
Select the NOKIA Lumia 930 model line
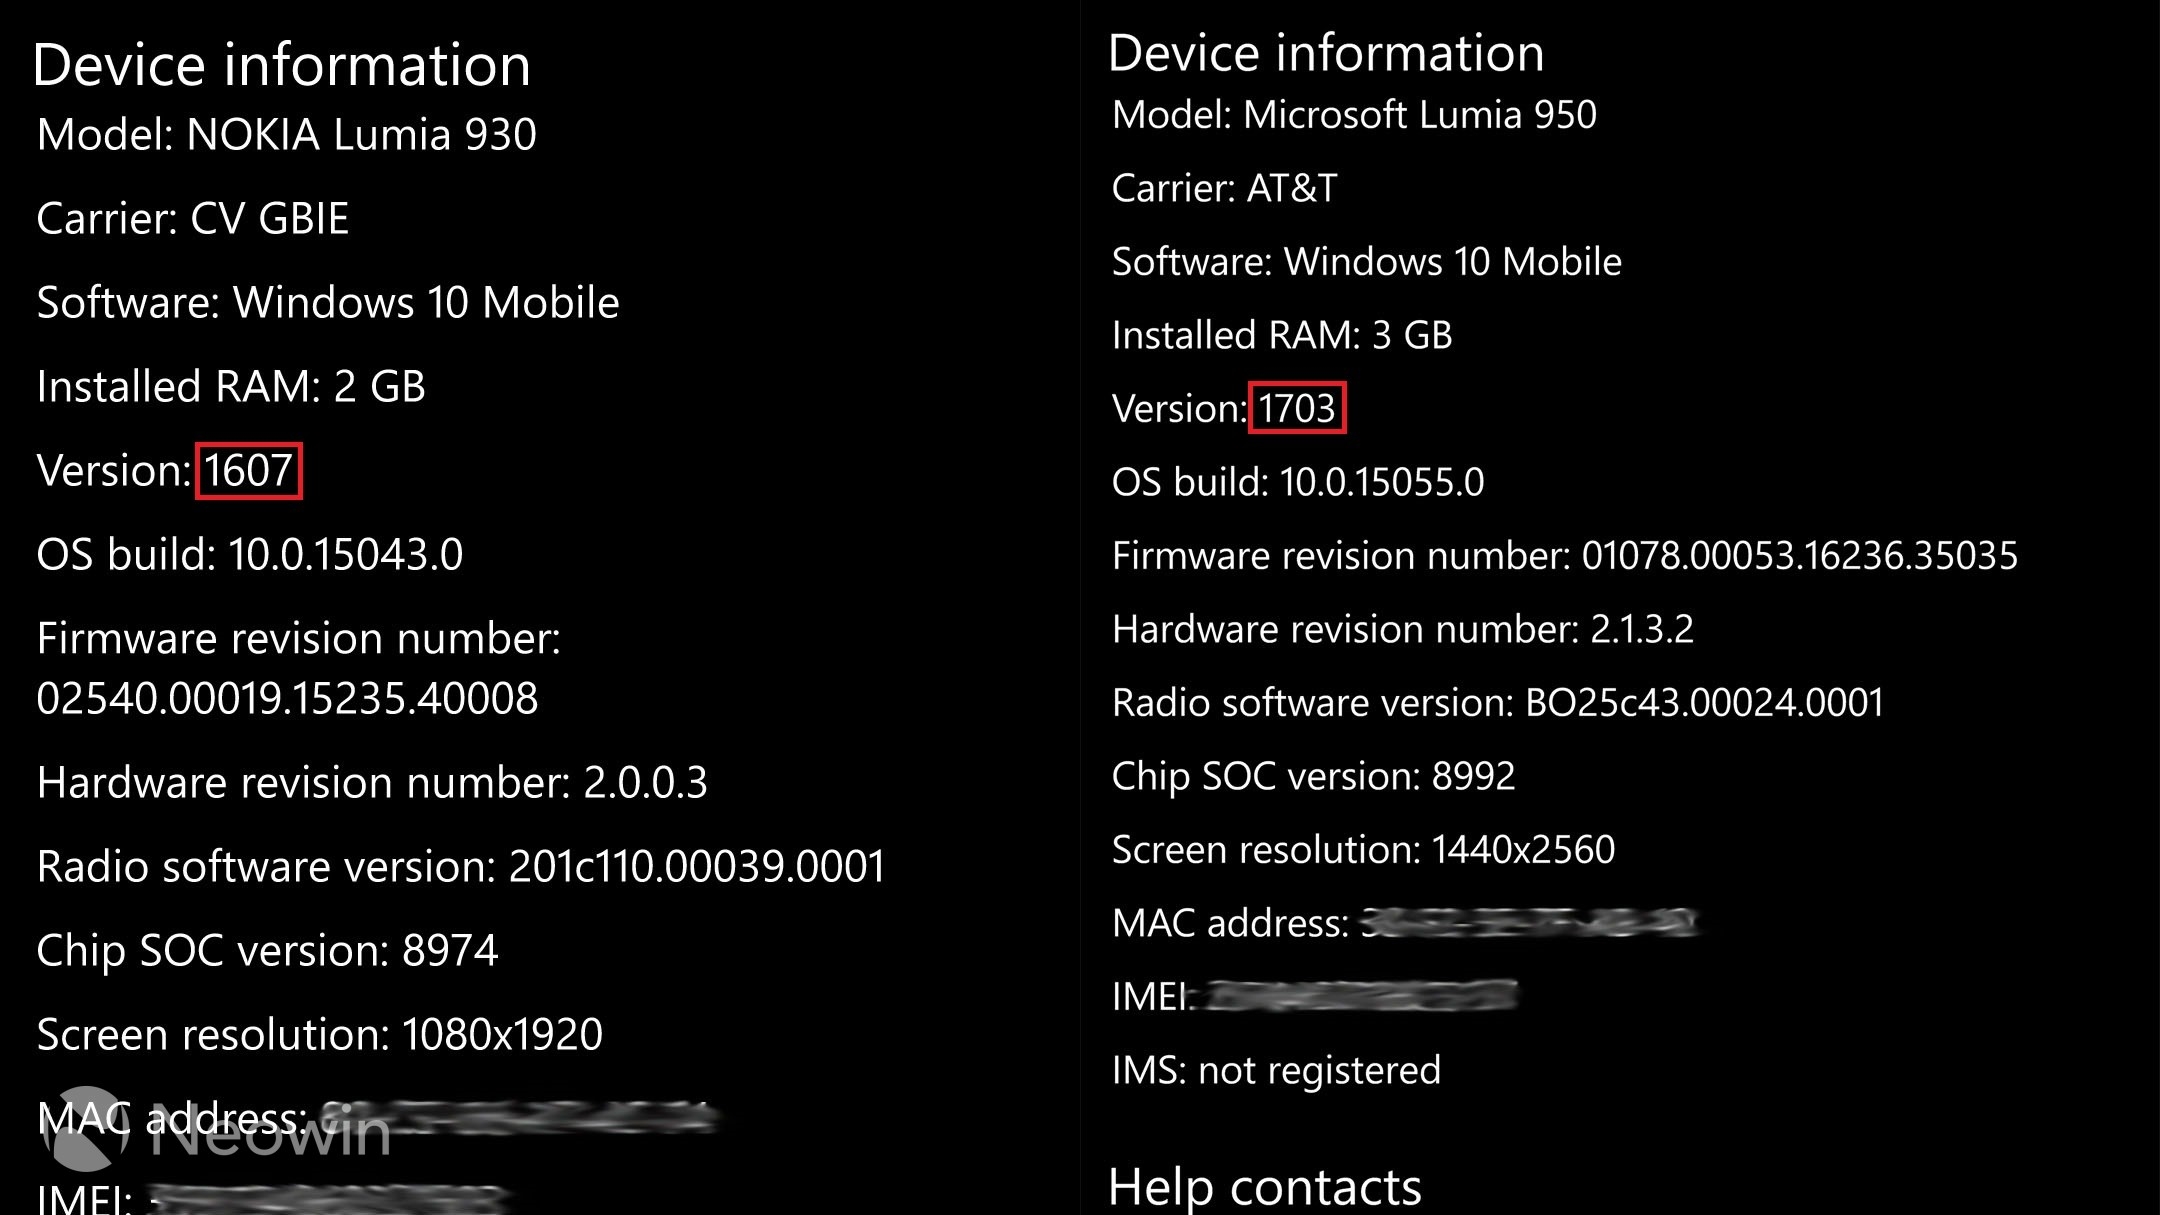click(286, 134)
